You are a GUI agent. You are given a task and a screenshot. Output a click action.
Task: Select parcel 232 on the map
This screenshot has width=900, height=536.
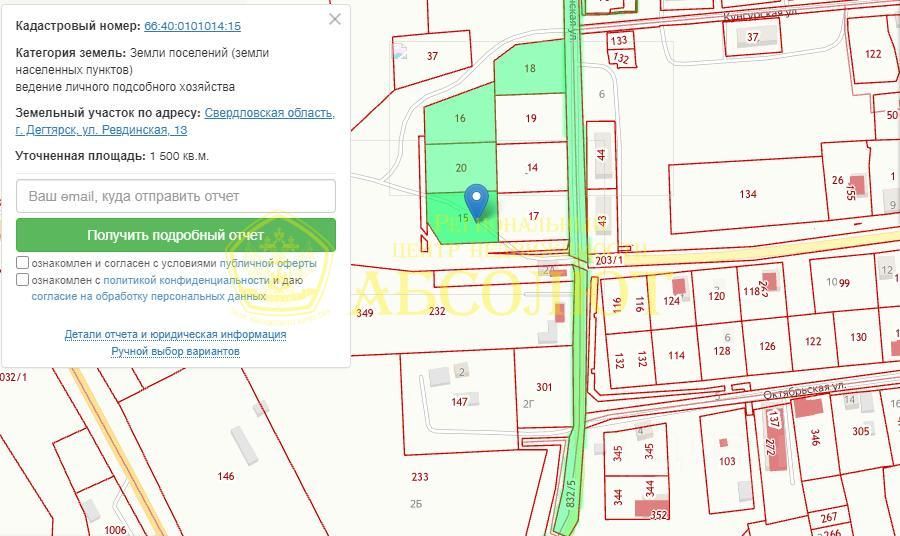tap(437, 311)
